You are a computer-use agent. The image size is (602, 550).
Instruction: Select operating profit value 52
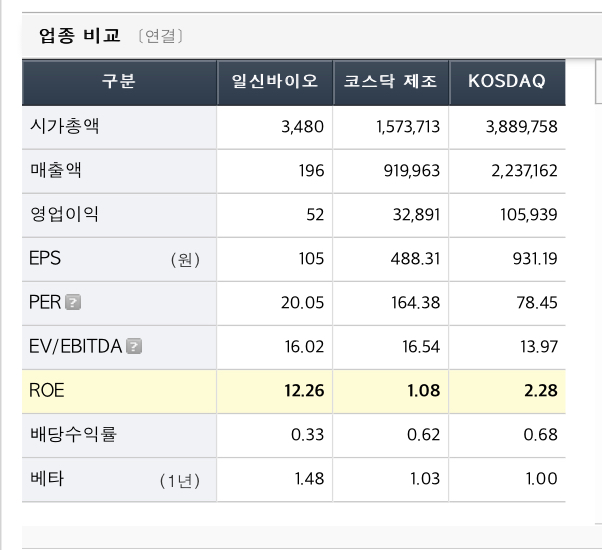pyautogui.click(x=316, y=215)
